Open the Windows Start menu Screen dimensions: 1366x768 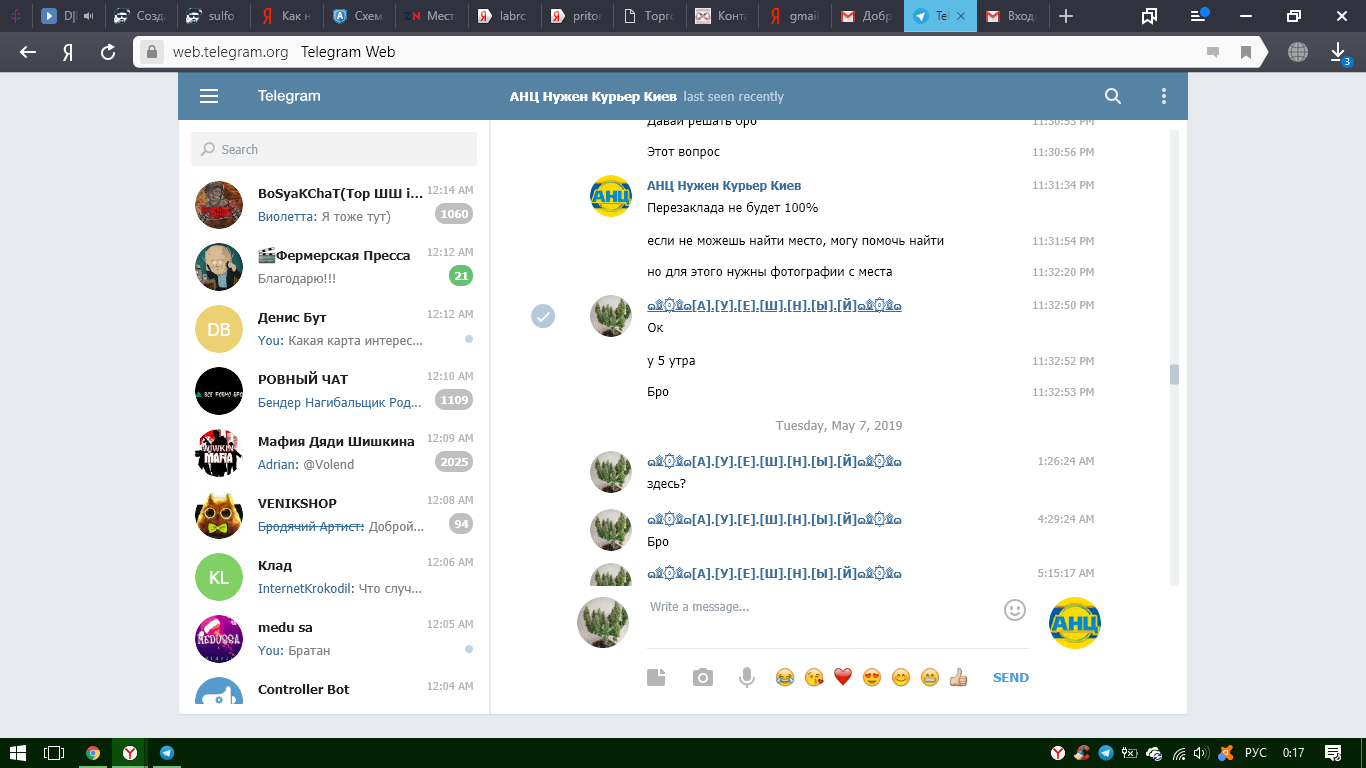[17, 753]
